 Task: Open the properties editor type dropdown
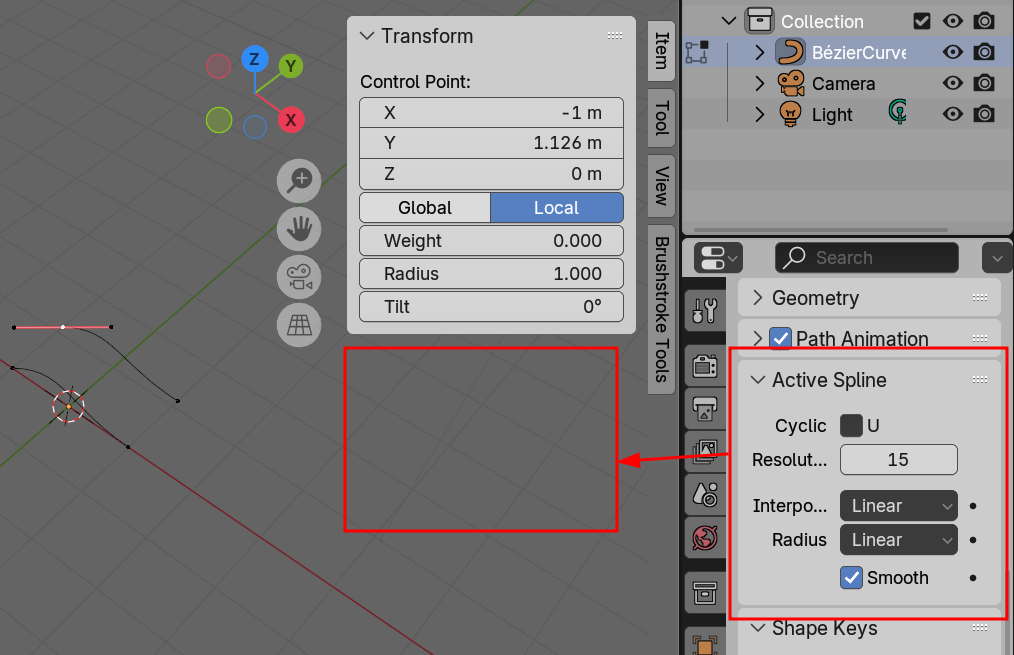(x=718, y=258)
